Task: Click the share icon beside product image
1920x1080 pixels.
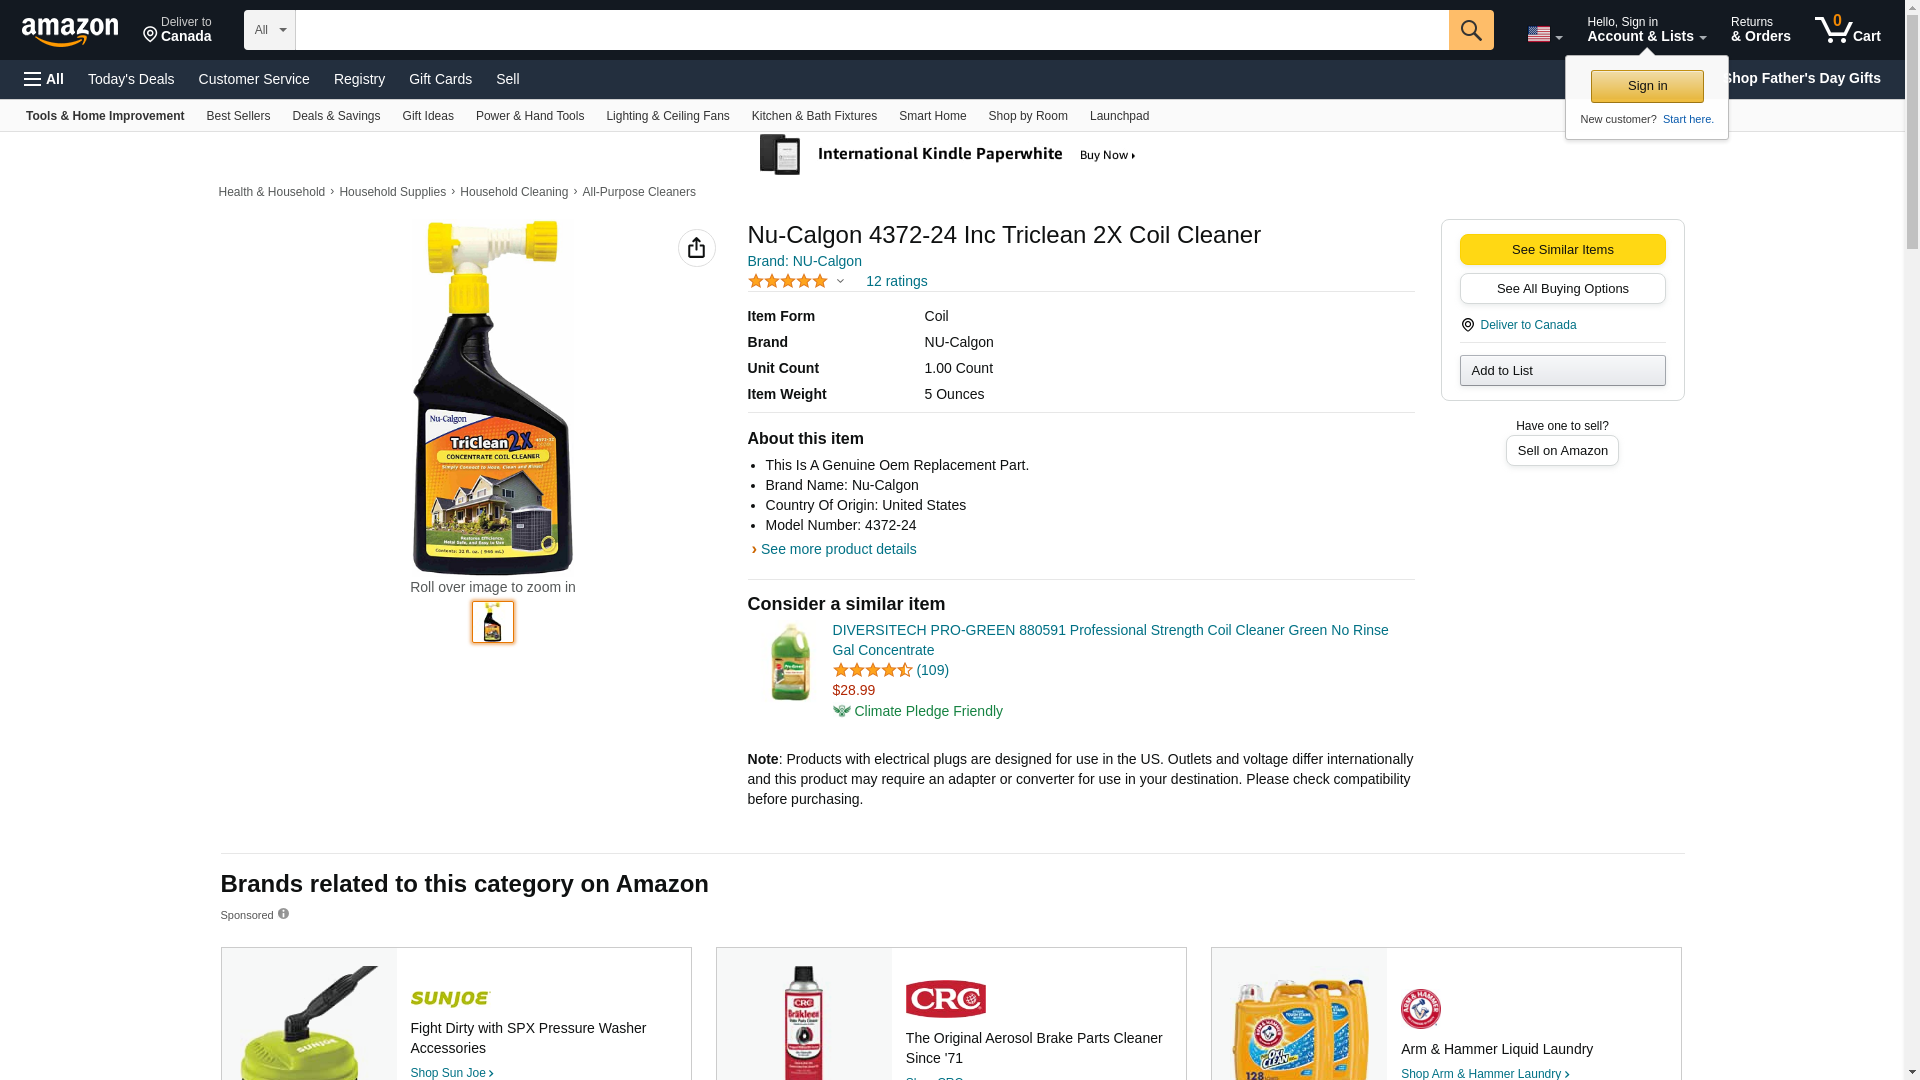Action: pyautogui.click(x=696, y=248)
